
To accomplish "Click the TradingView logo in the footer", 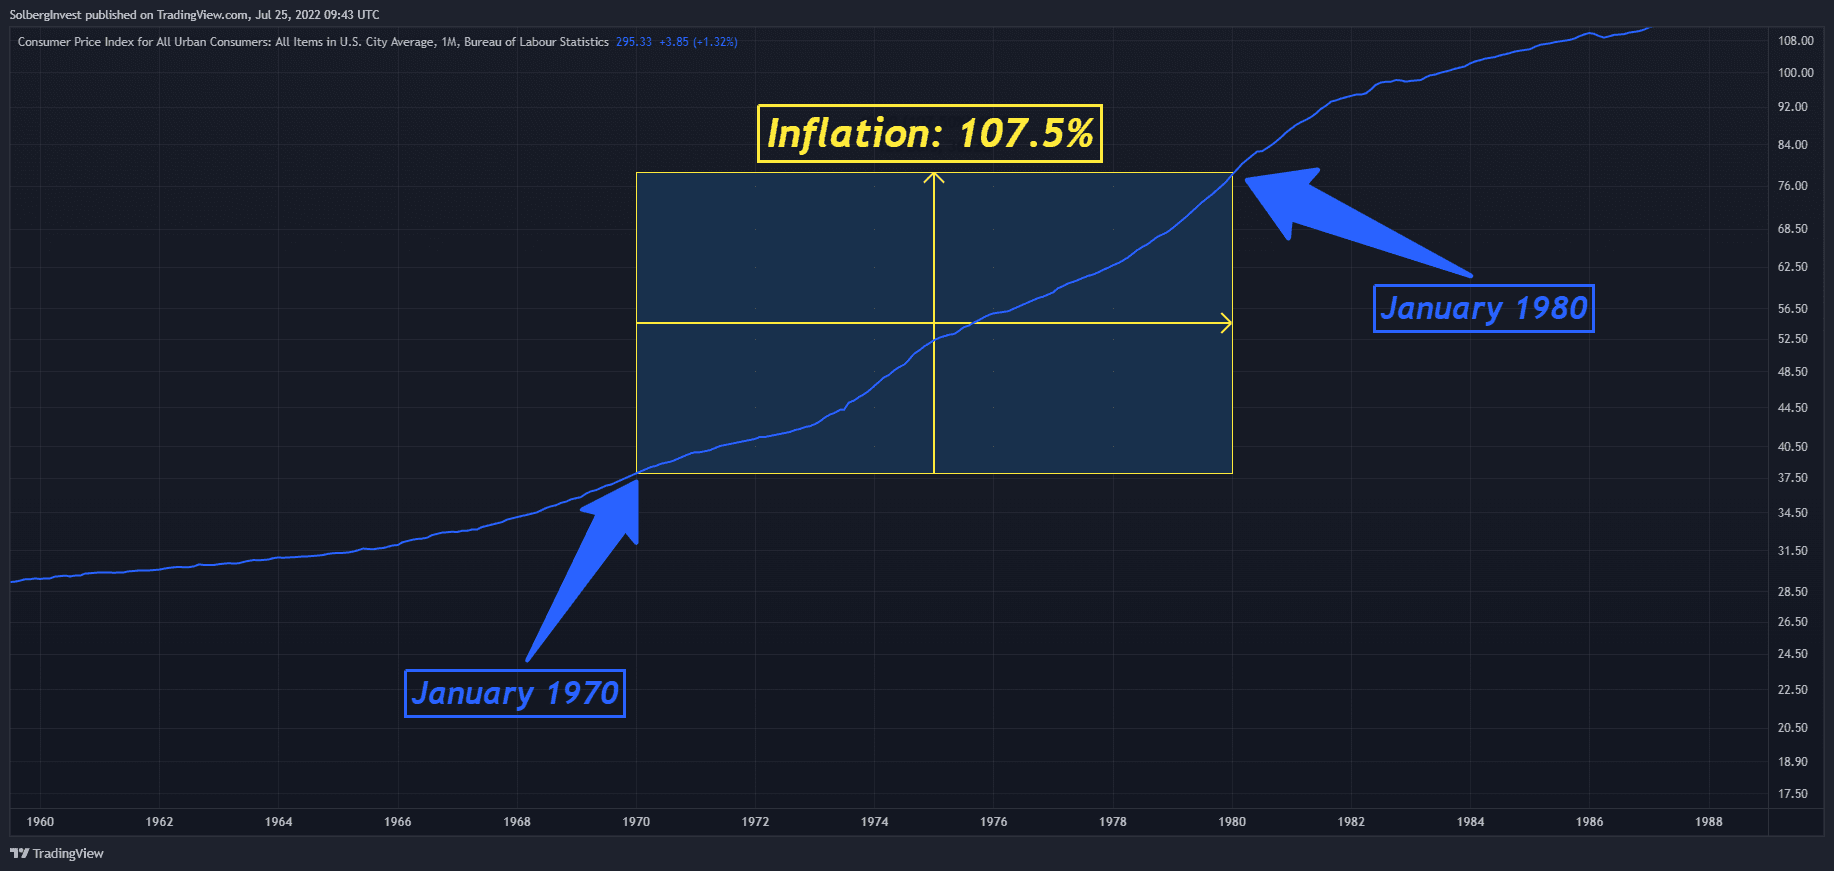I will (57, 853).
